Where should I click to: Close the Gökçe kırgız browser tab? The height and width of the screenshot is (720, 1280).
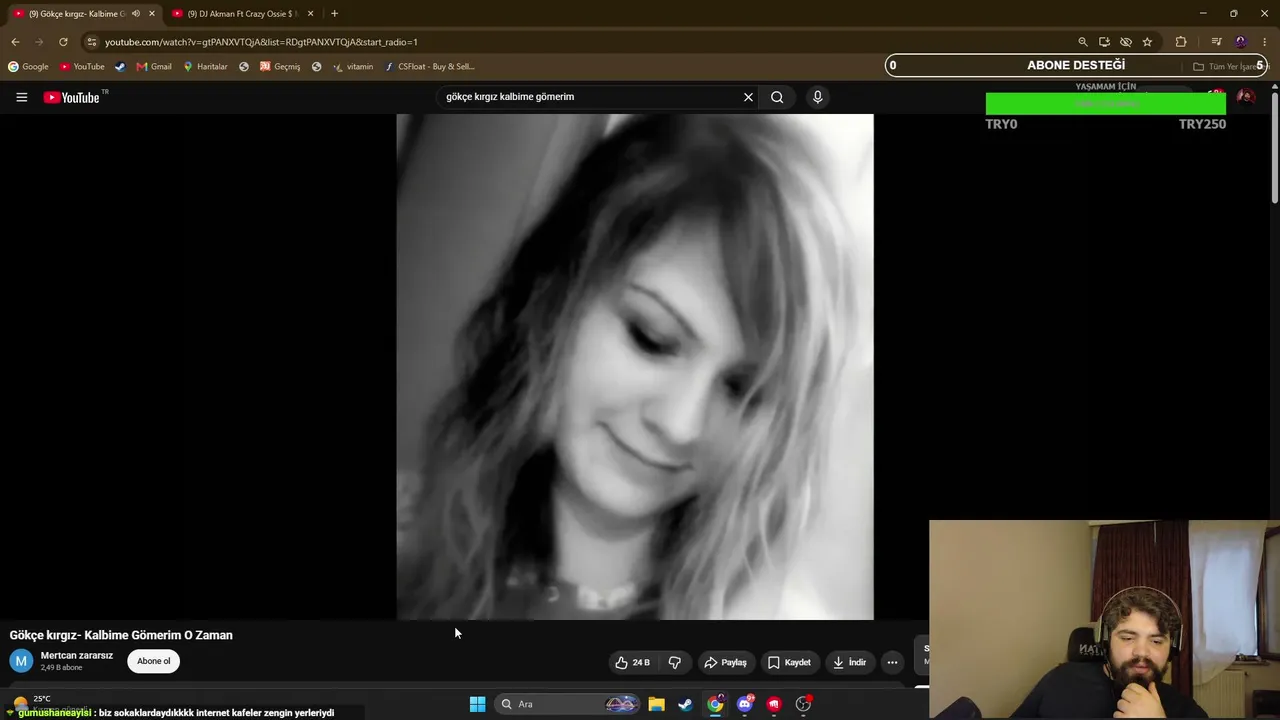coord(152,14)
